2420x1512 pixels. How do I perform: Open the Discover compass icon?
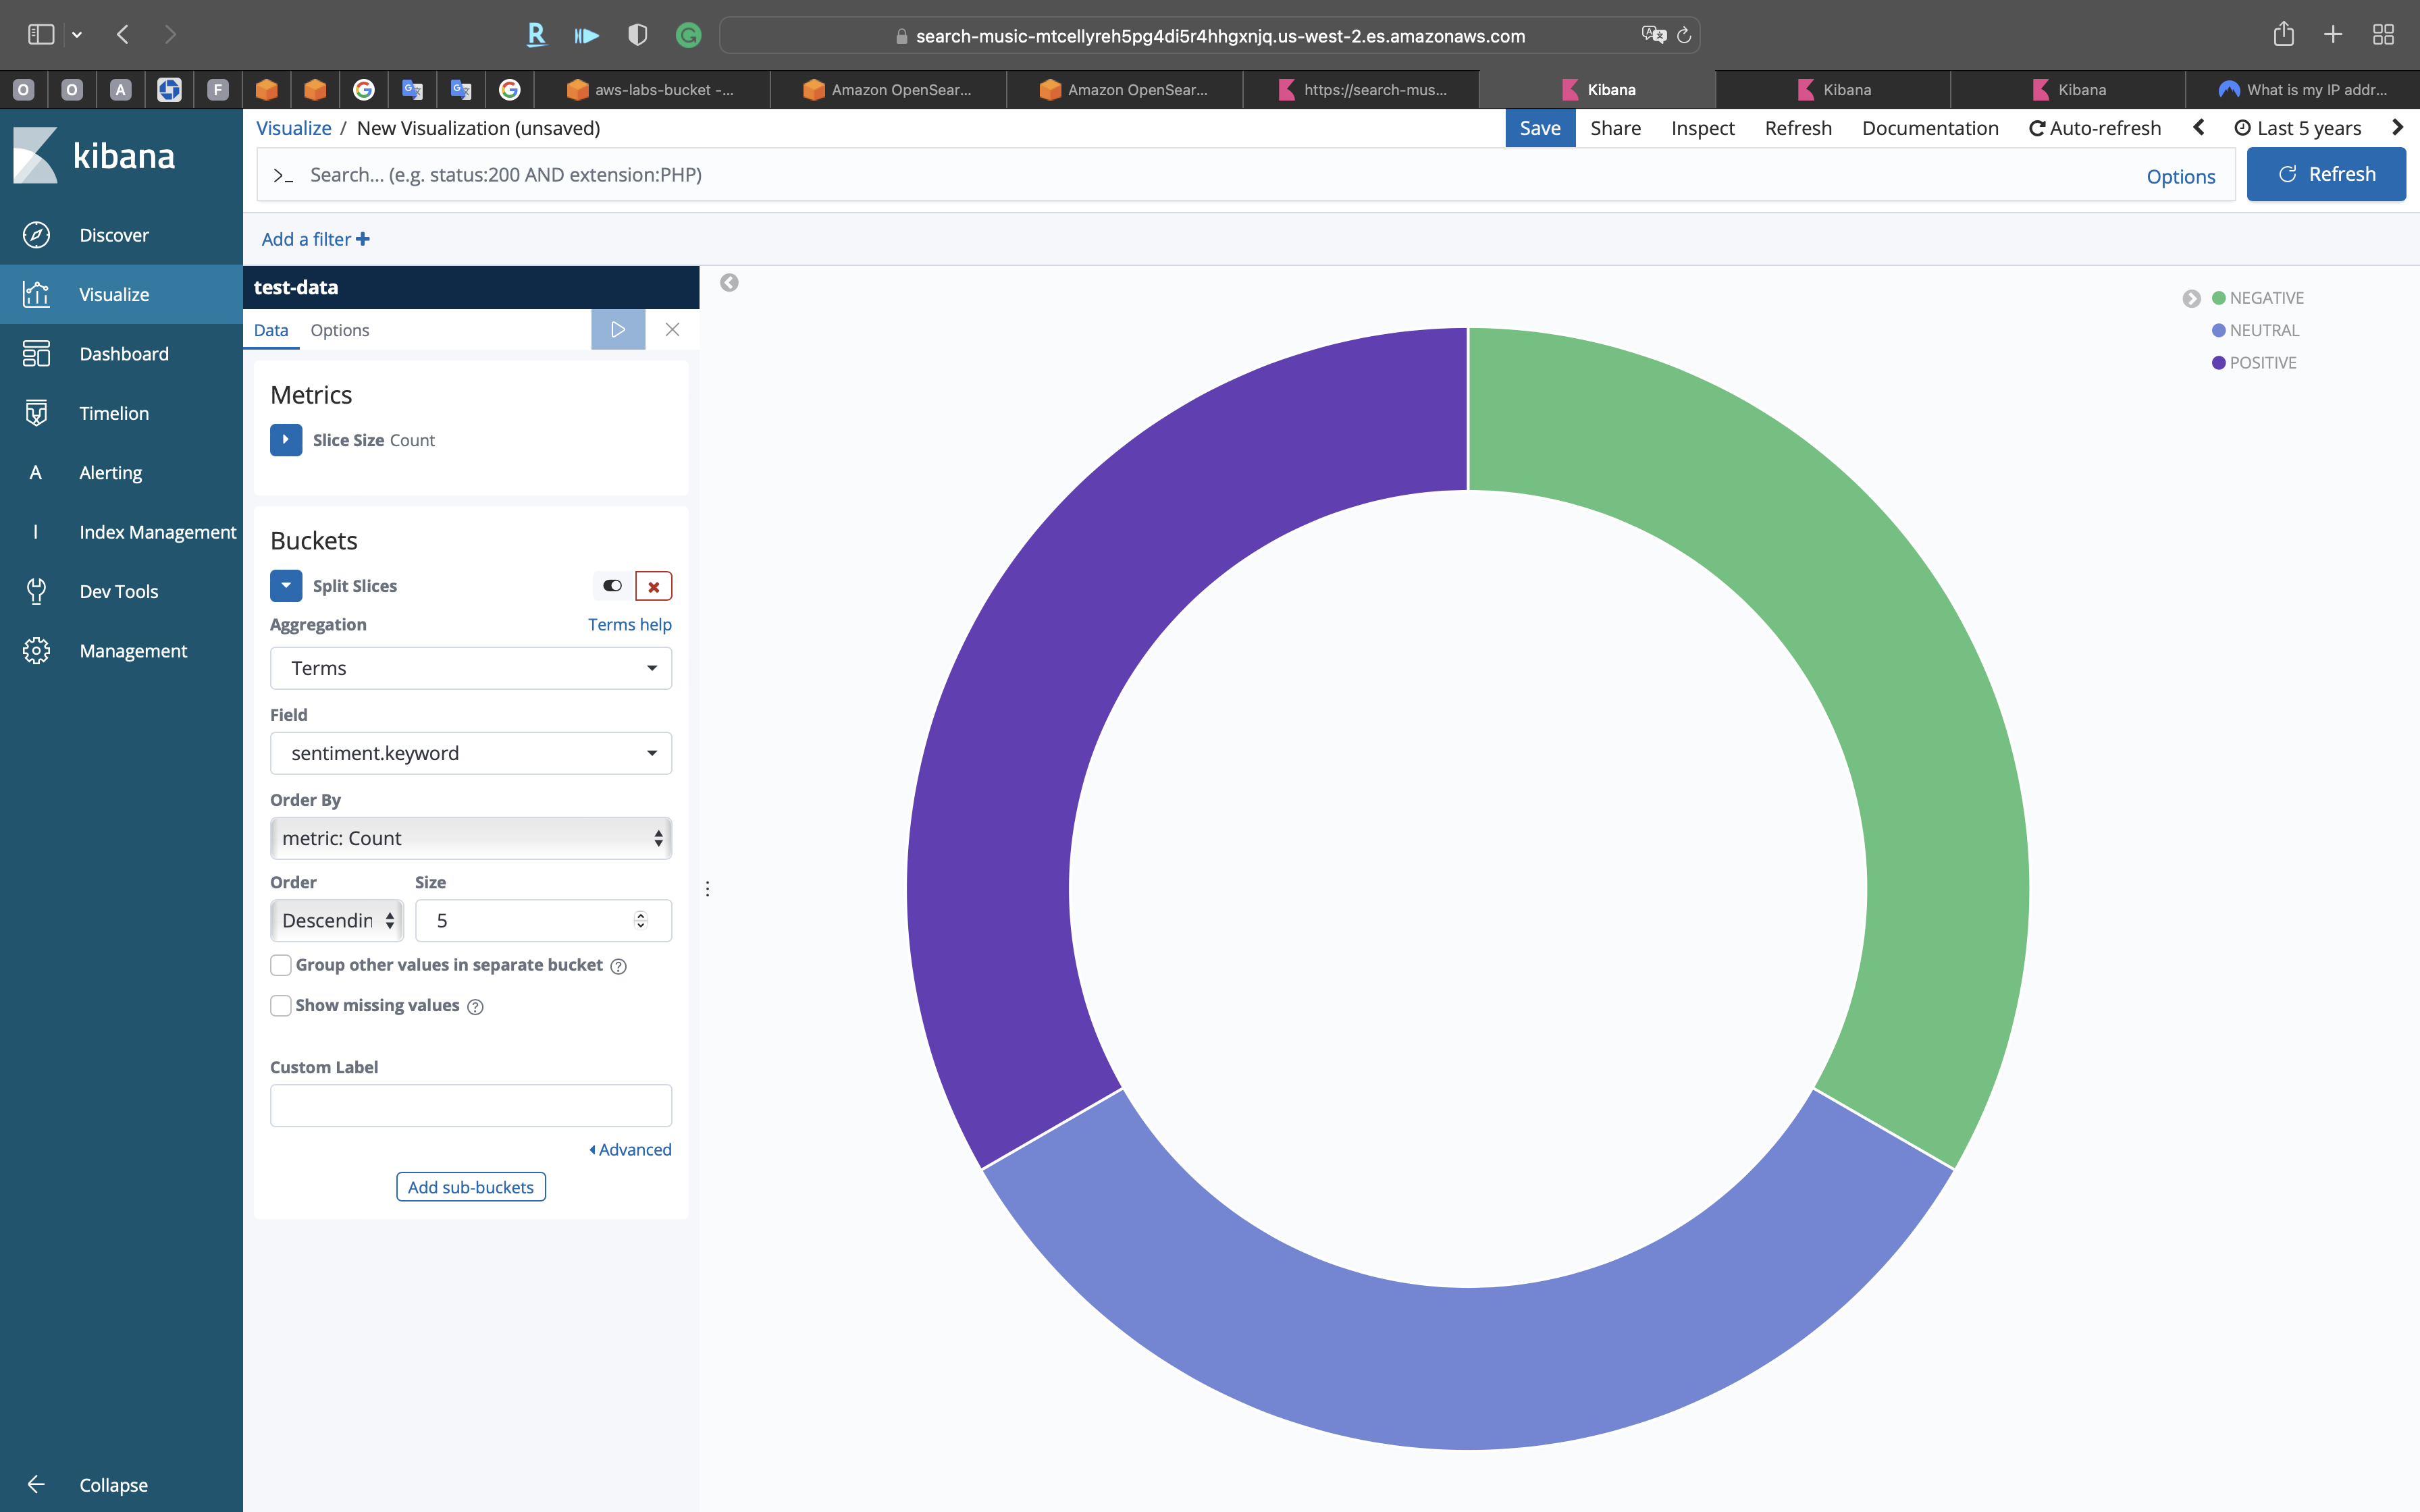click(x=36, y=235)
